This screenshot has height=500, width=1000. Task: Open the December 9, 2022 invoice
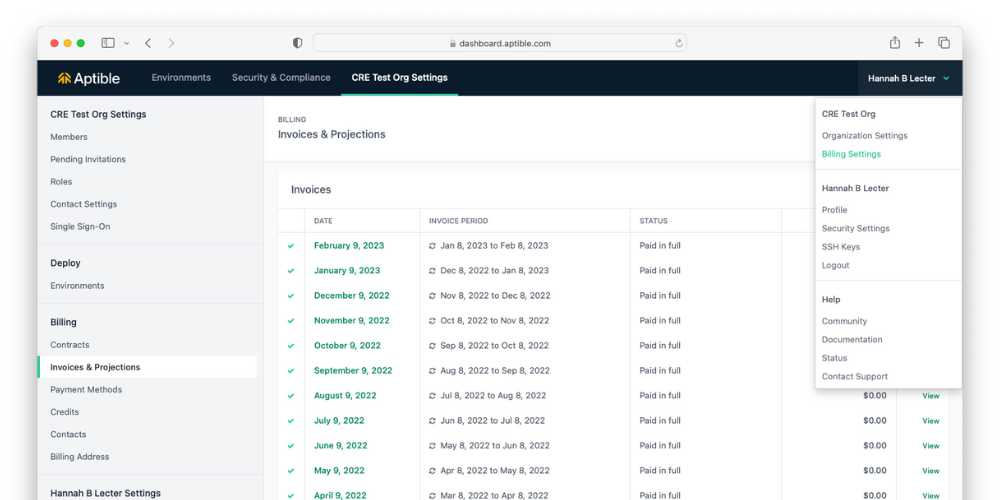(x=351, y=296)
